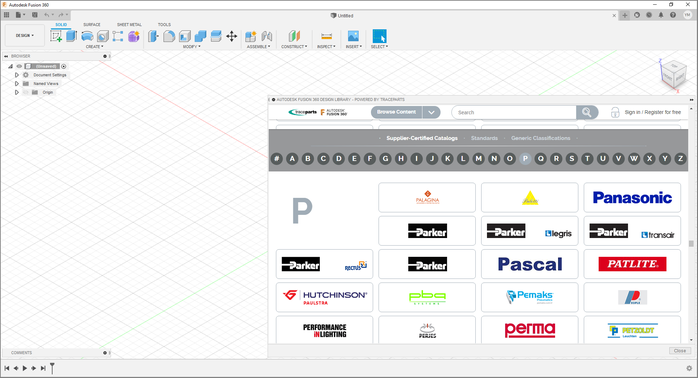Viewport: 698px width, 378px height.
Task: Open the Panasonic supplier catalog
Action: (x=632, y=197)
